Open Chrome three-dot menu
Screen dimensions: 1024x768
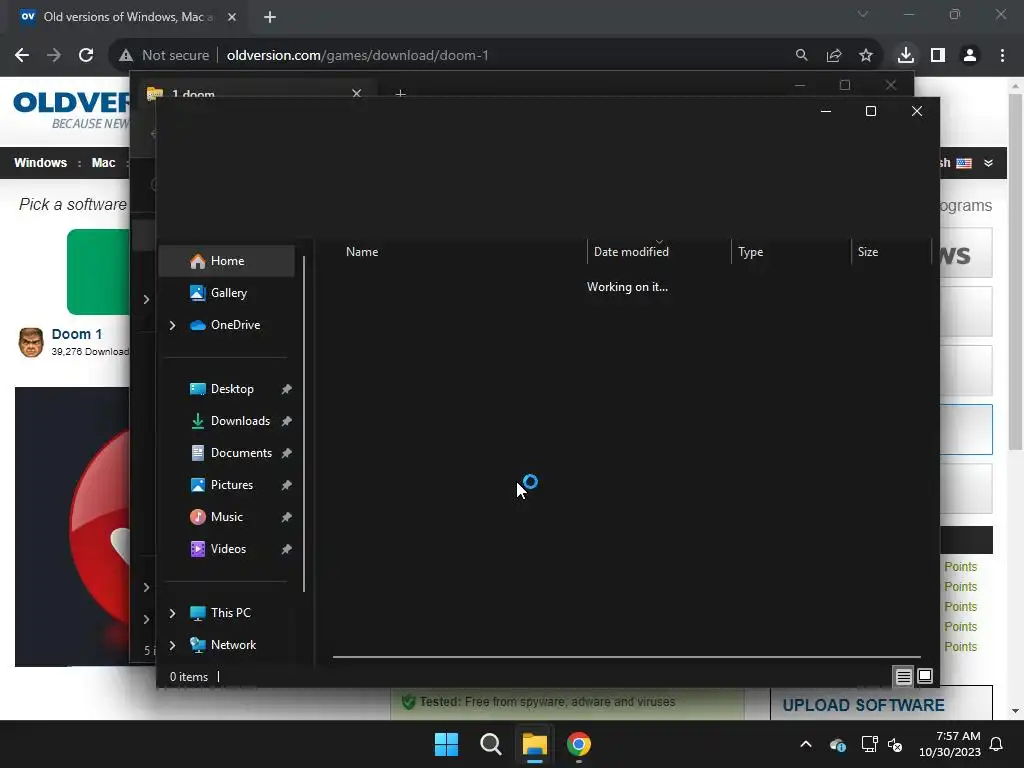tap(1002, 56)
